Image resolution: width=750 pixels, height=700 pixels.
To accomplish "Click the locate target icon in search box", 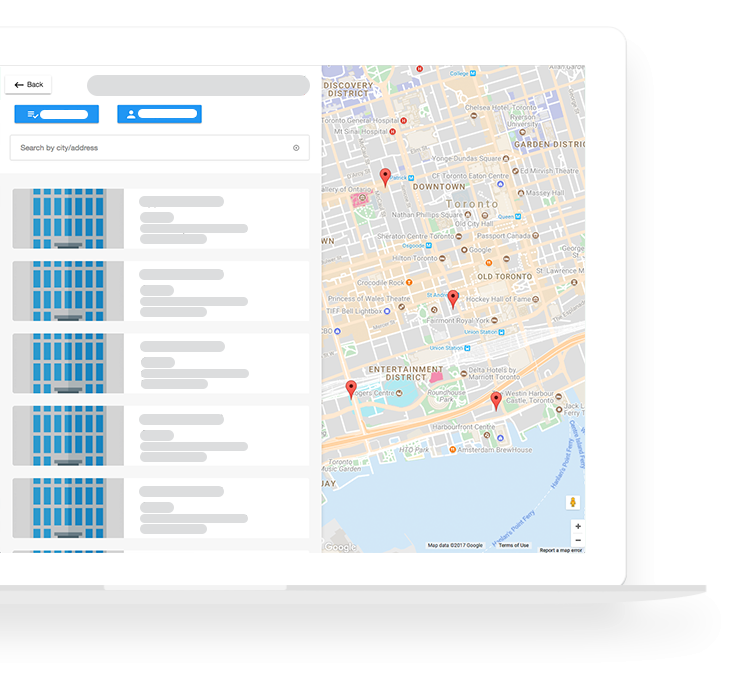I will tap(296, 148).
